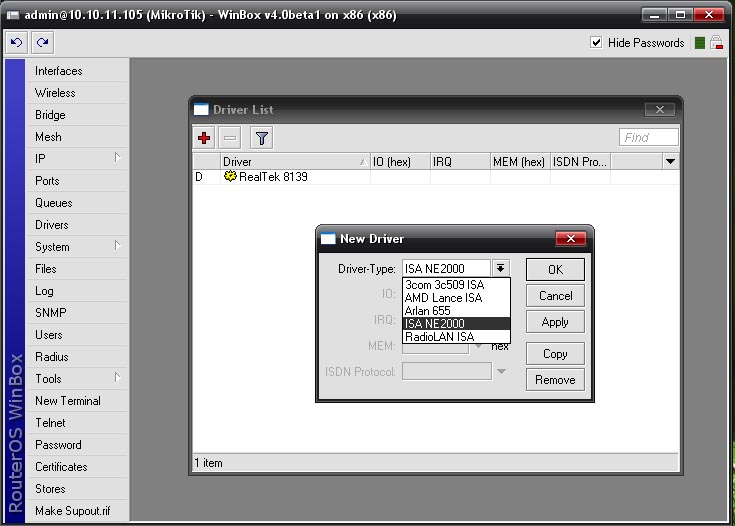The width and height of the screenshot is (735, 526).
Task: Open the ISDN Protocol dropdown arrow
Action: pos(501,371)
